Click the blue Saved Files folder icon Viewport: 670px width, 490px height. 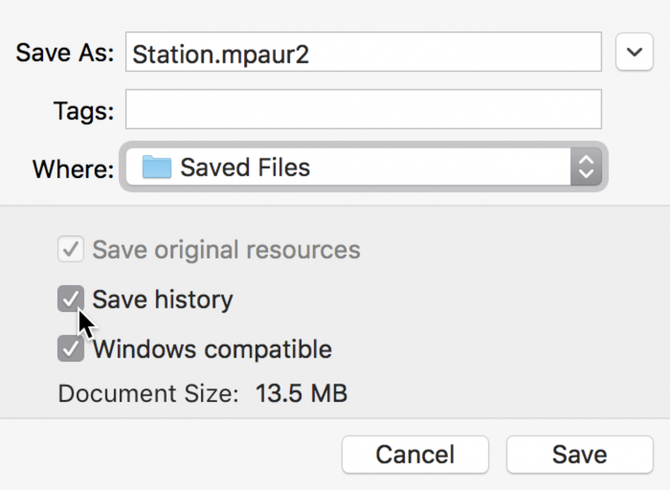coord(157,167)
